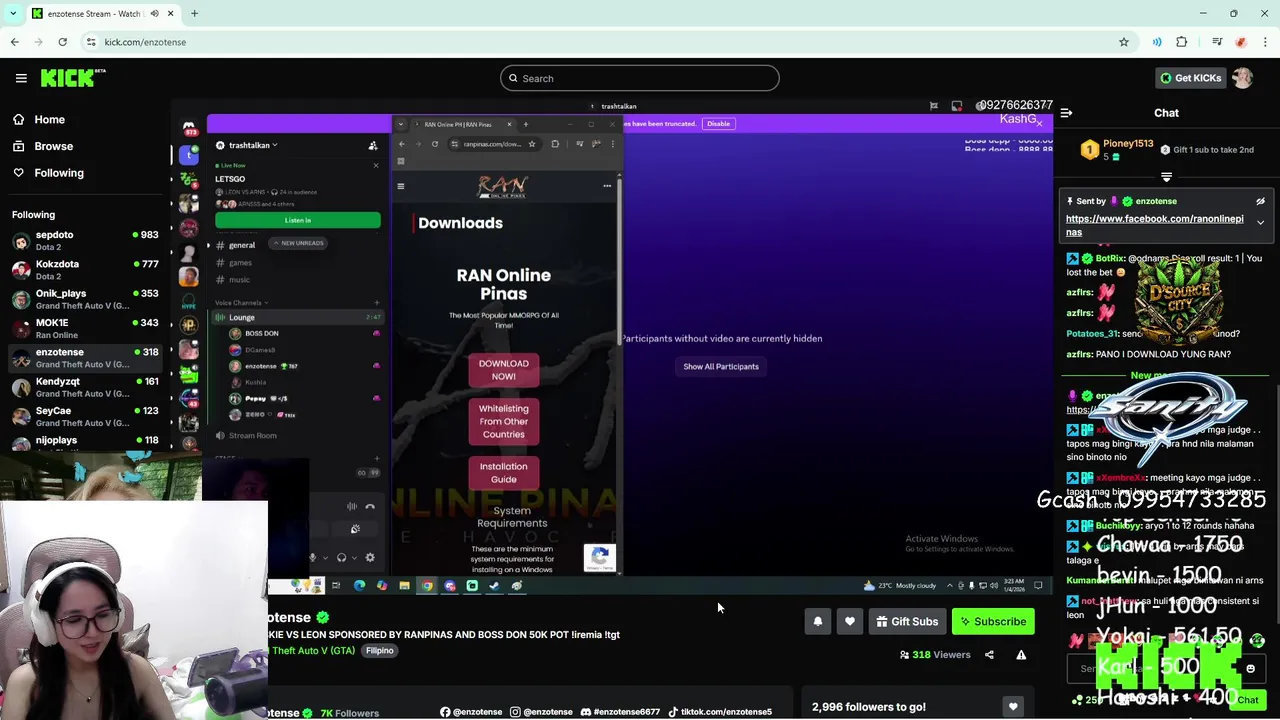This screenshot has height=720, width=1280.
Task: Open the Discord #enzotense6677 link
Action: click(620, 712)
